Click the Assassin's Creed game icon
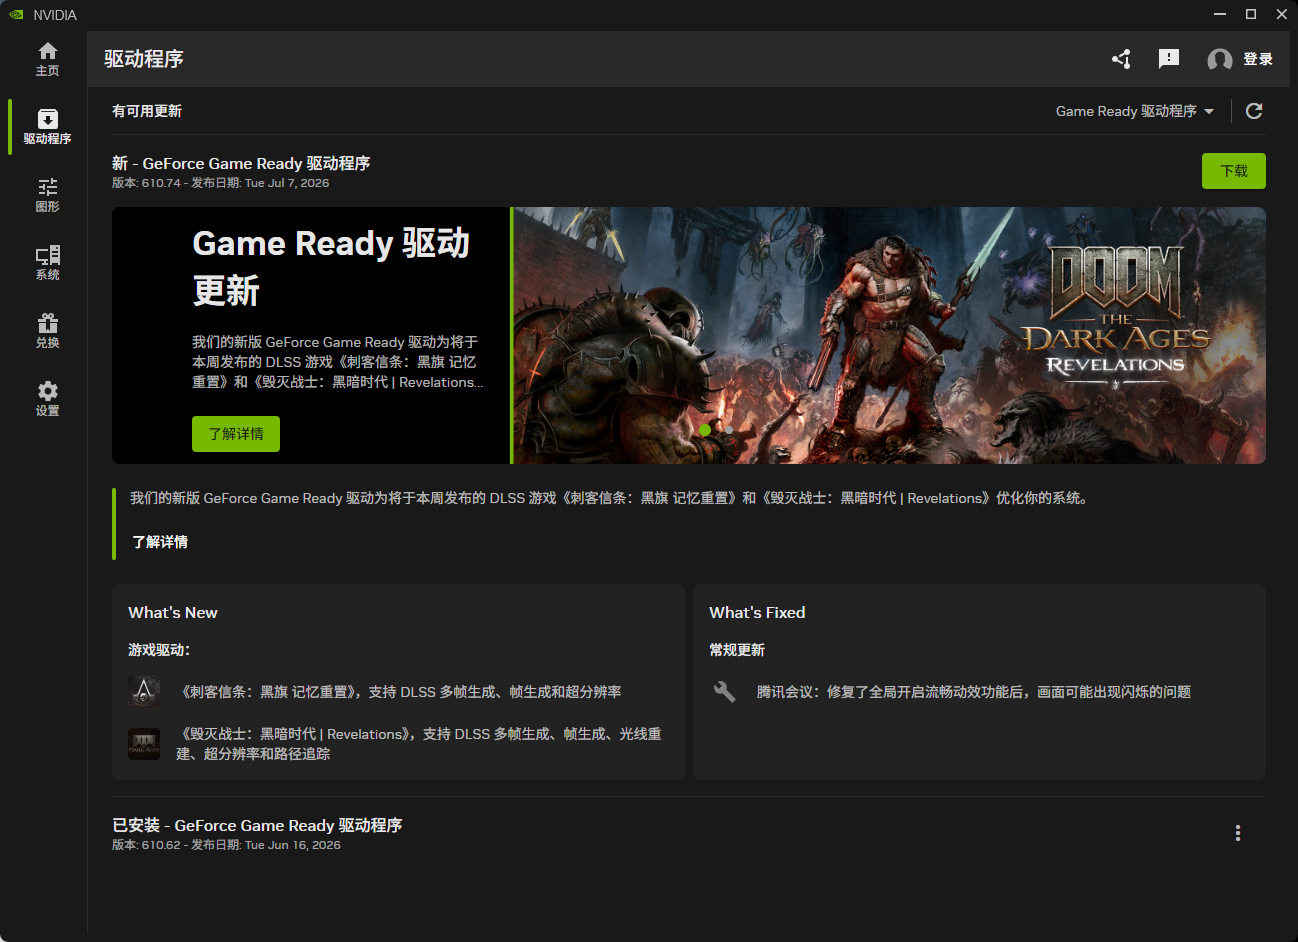1298x942 pixels. pos(144,691)
